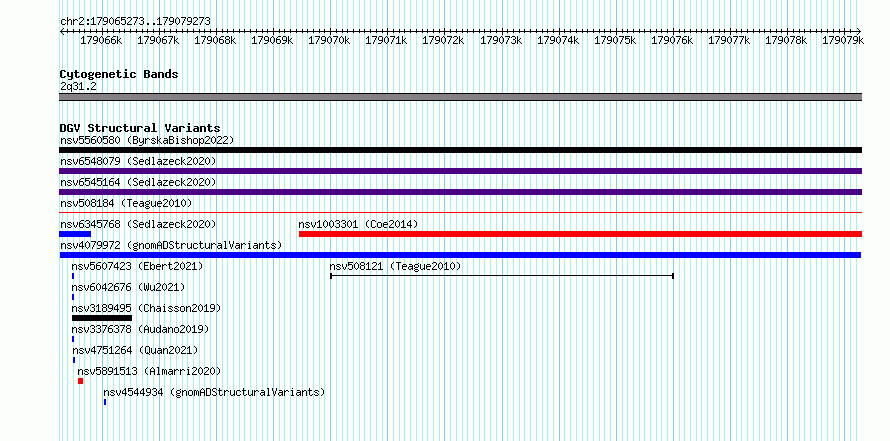Click the 2q31.2 band label
This screenshot has width=890, height=441.
coord(78,86)
